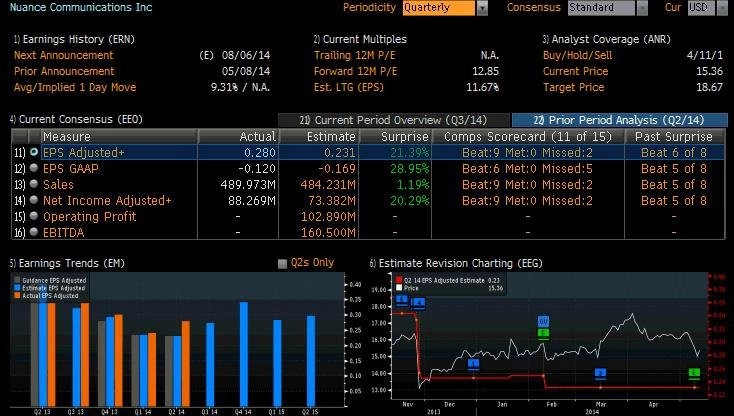734x416 pixels.
Task: Click the EBITDA measure name
Action: point(64,232)
